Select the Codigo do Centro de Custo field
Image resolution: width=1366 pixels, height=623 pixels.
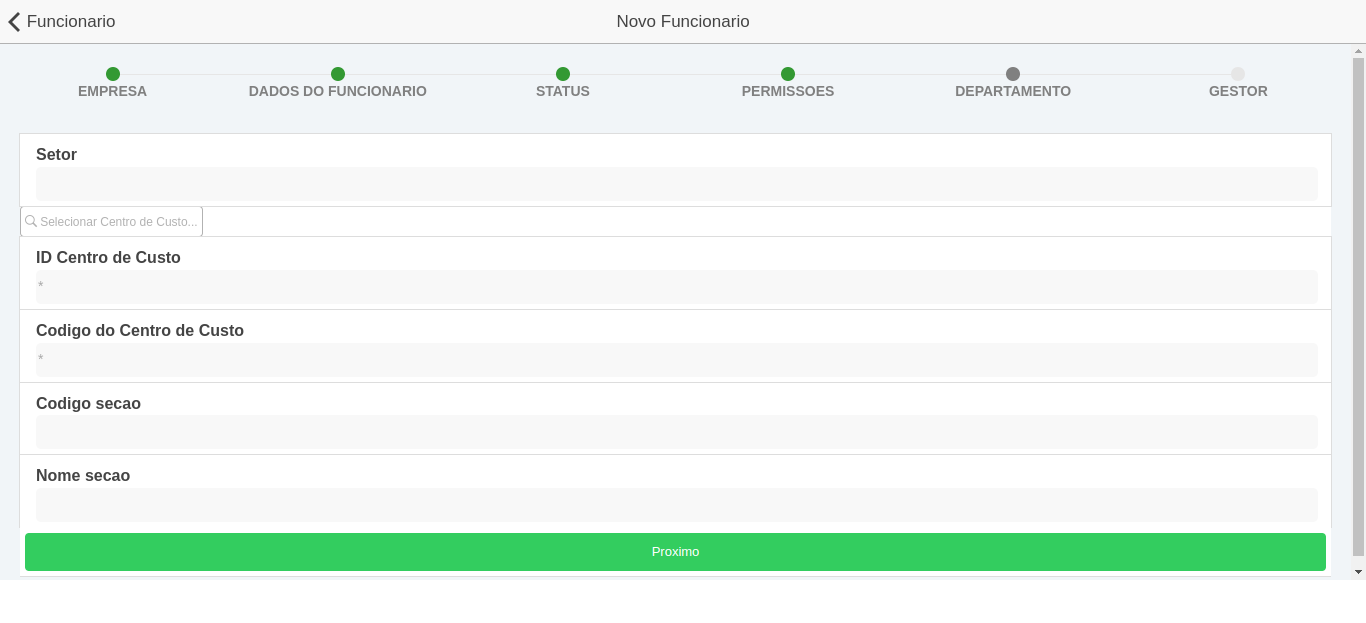pyautogui.click(x=676, y=360)
